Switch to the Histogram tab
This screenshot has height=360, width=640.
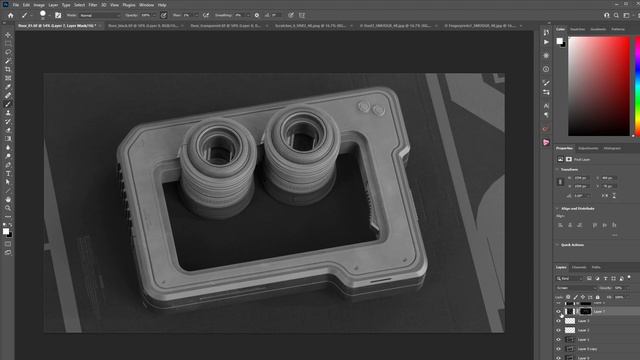(612, 148)
